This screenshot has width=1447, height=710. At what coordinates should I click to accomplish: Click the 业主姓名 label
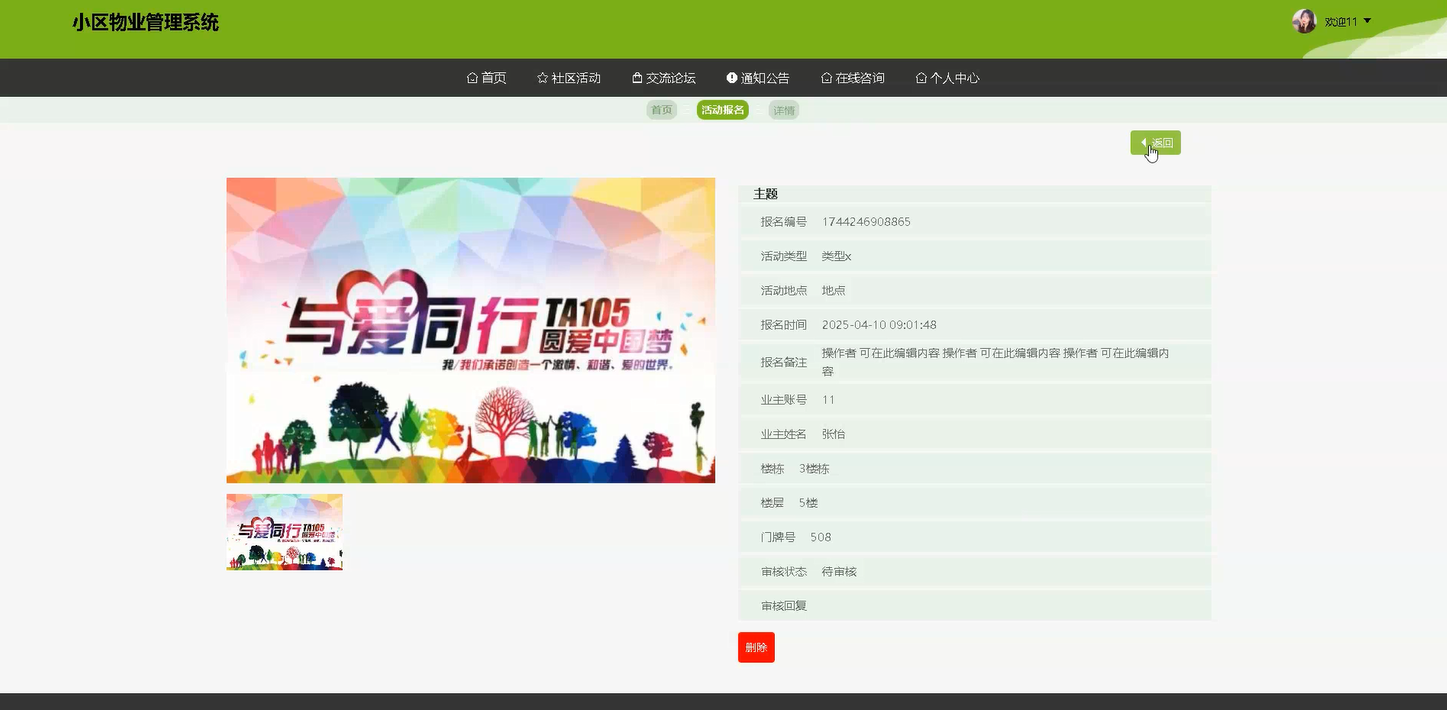click(784, 434)
